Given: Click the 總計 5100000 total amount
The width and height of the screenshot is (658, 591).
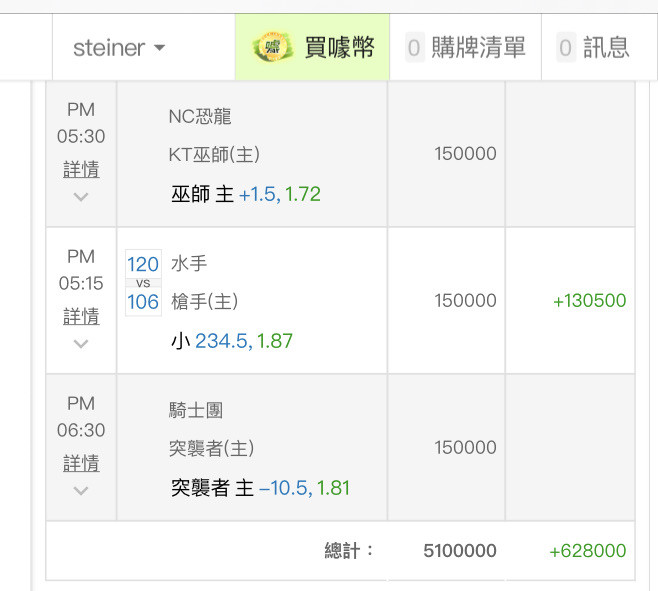Looking at the screenshot, I should tap(460, 551).
